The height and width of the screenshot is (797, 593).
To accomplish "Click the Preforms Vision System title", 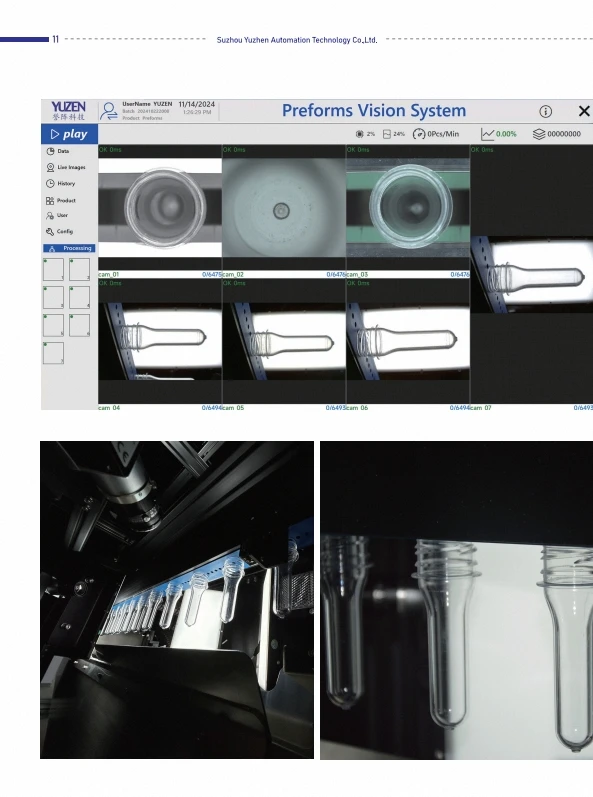I will (x=374, y=110).
